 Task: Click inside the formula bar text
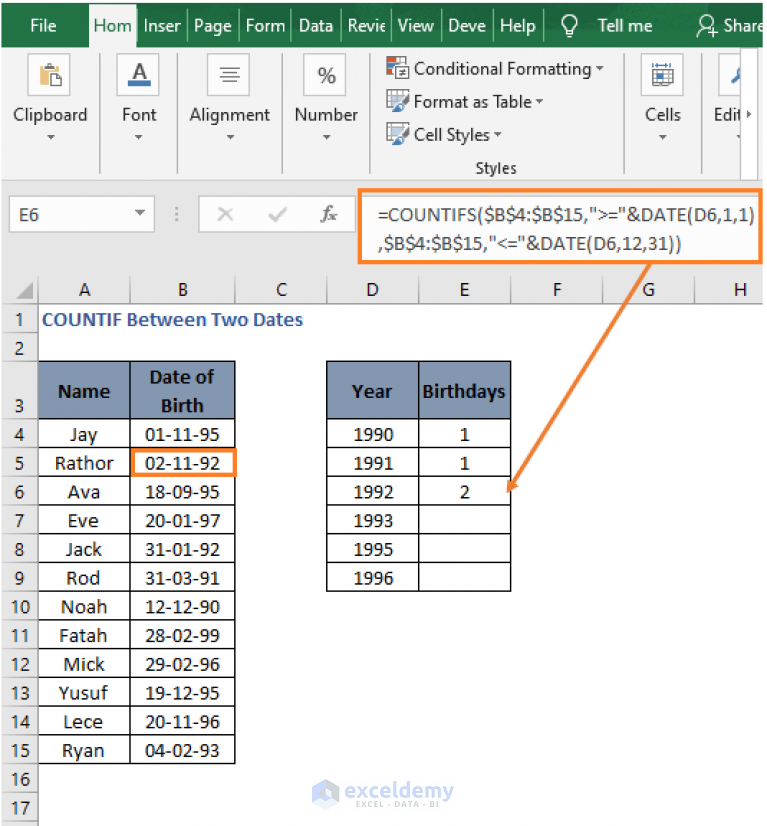[559, 229]
